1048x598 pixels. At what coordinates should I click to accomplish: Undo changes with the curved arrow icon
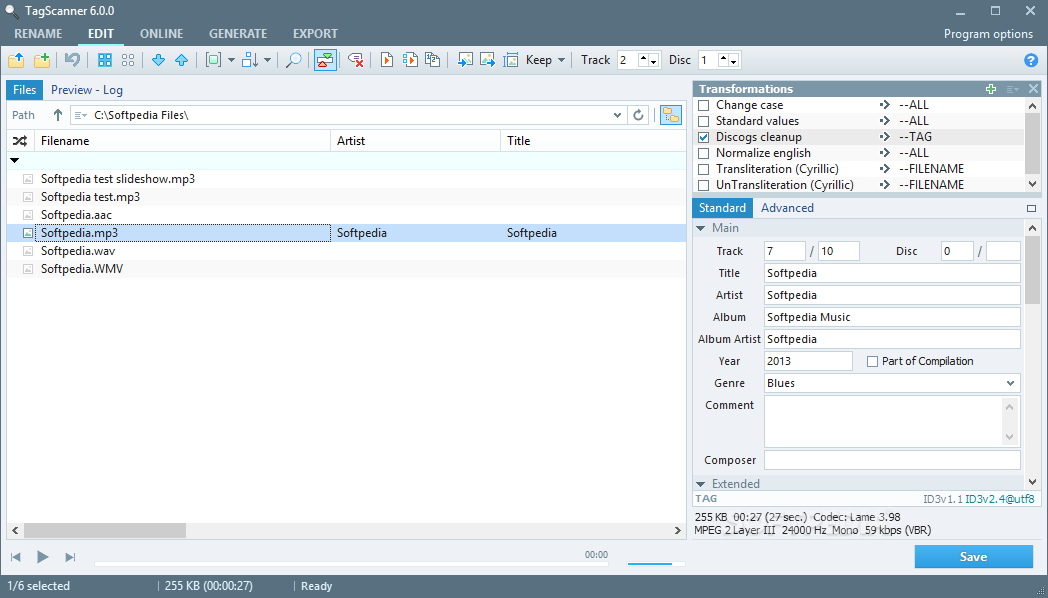click(x=72, y=60)
